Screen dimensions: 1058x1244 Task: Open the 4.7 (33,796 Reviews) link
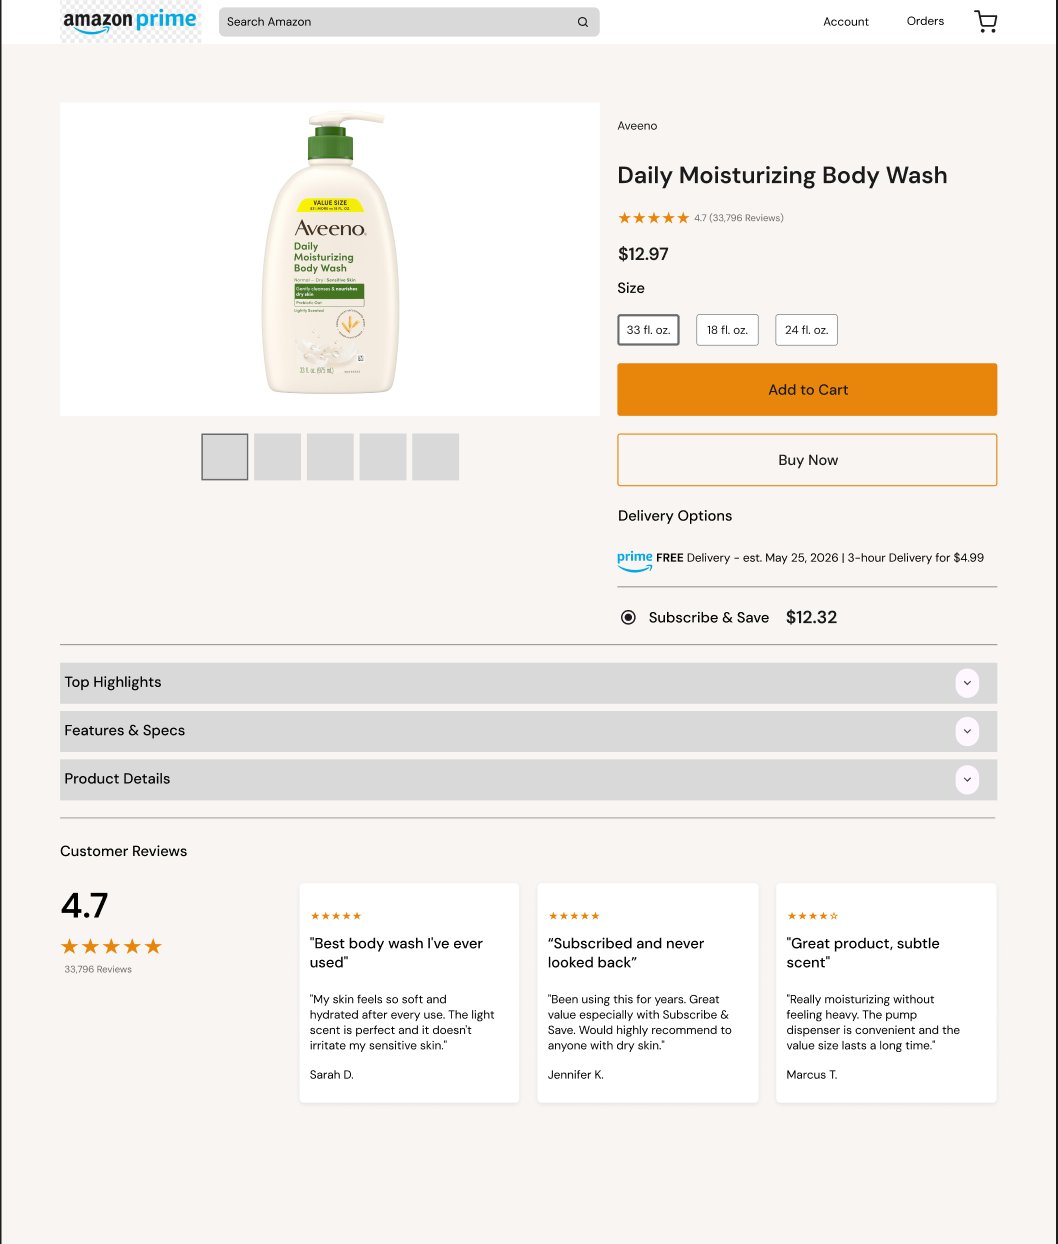point(739,218)
